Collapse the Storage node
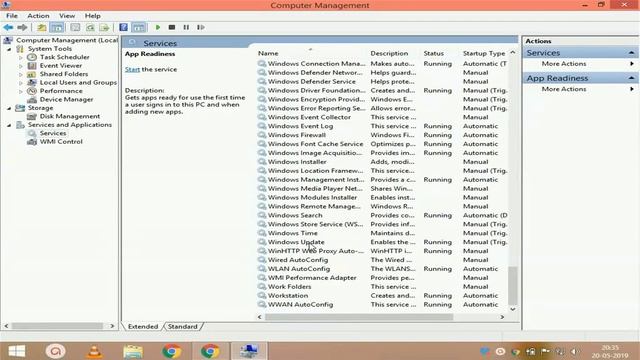Viewport: 640px width, 360px height. [x=9, y=108]
